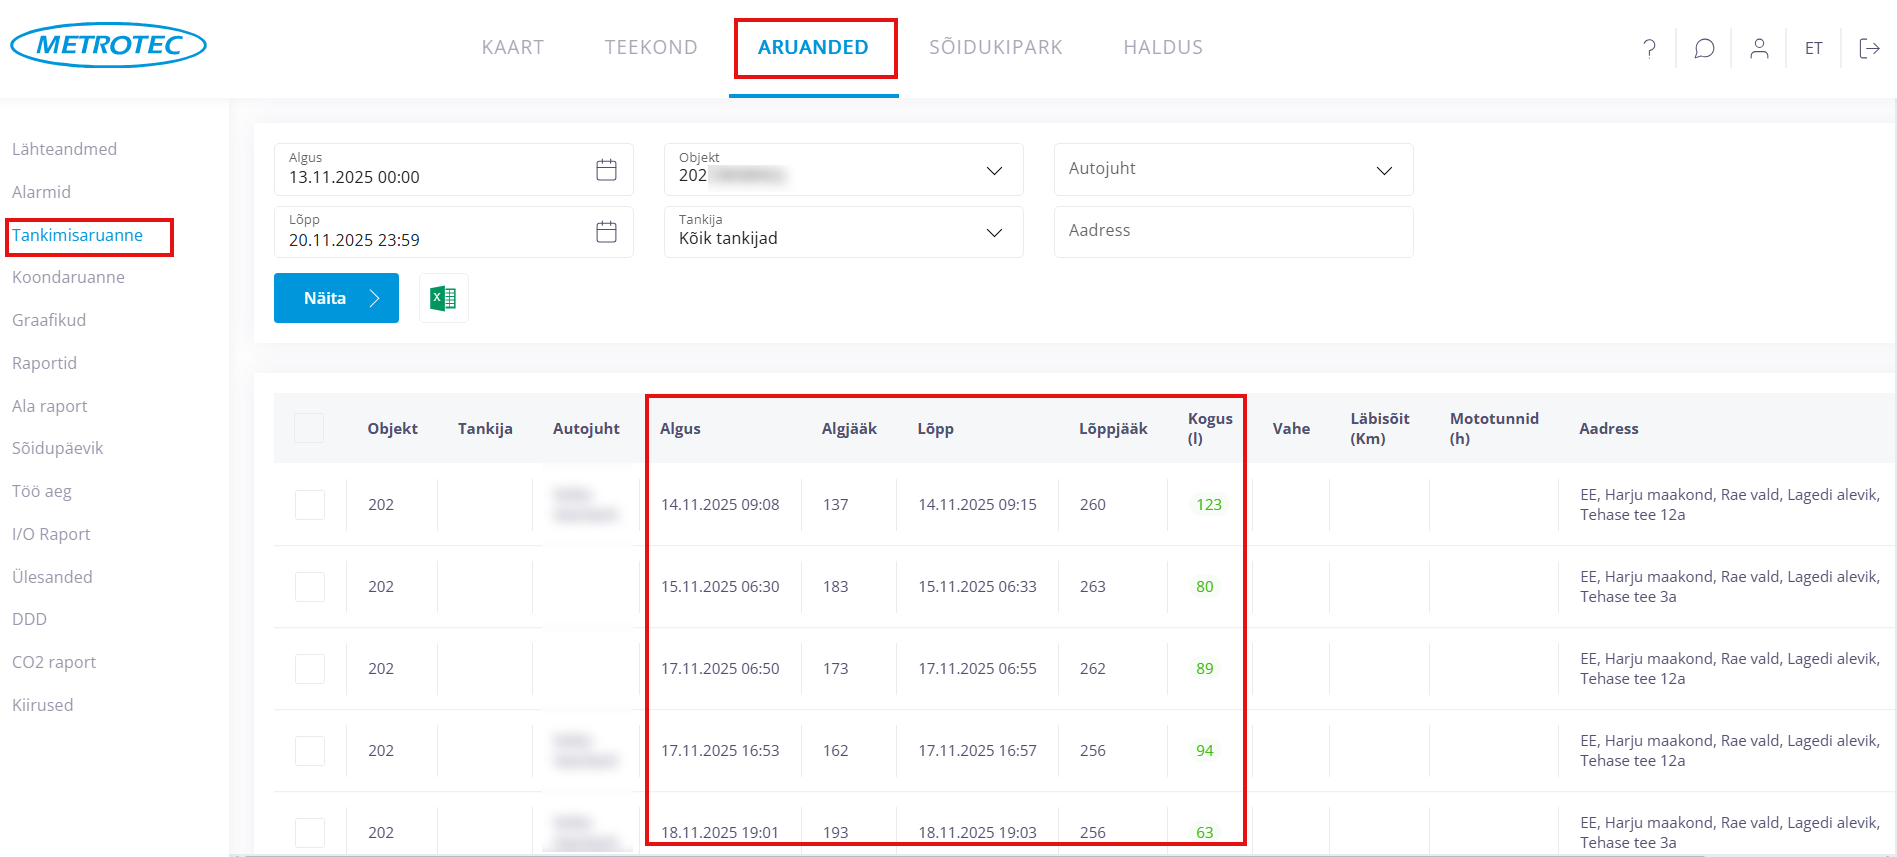This screenshot has width=1897, height=857.
Task: Open the Kaart tab
Action: pyautogui.click(x=512, y=47)
